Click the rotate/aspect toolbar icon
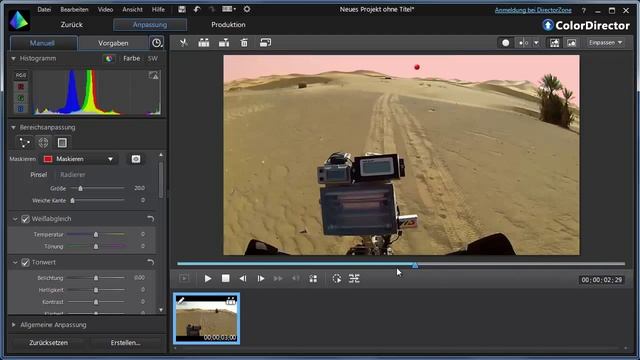640x360 pixels. [x=265, y=42]
